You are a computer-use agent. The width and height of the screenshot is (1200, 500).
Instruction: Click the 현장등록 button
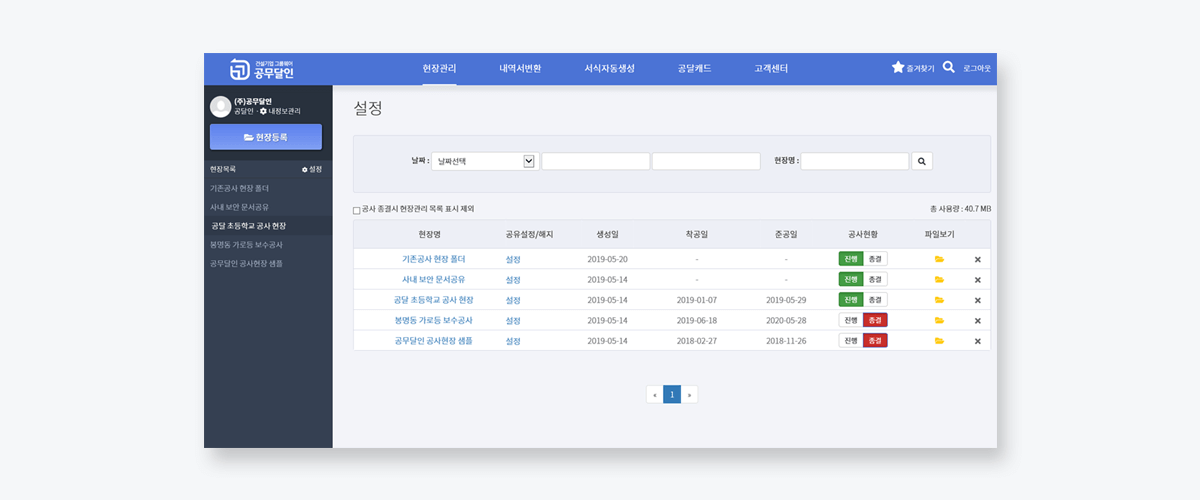pyautogui.click(x=266, y=137)
